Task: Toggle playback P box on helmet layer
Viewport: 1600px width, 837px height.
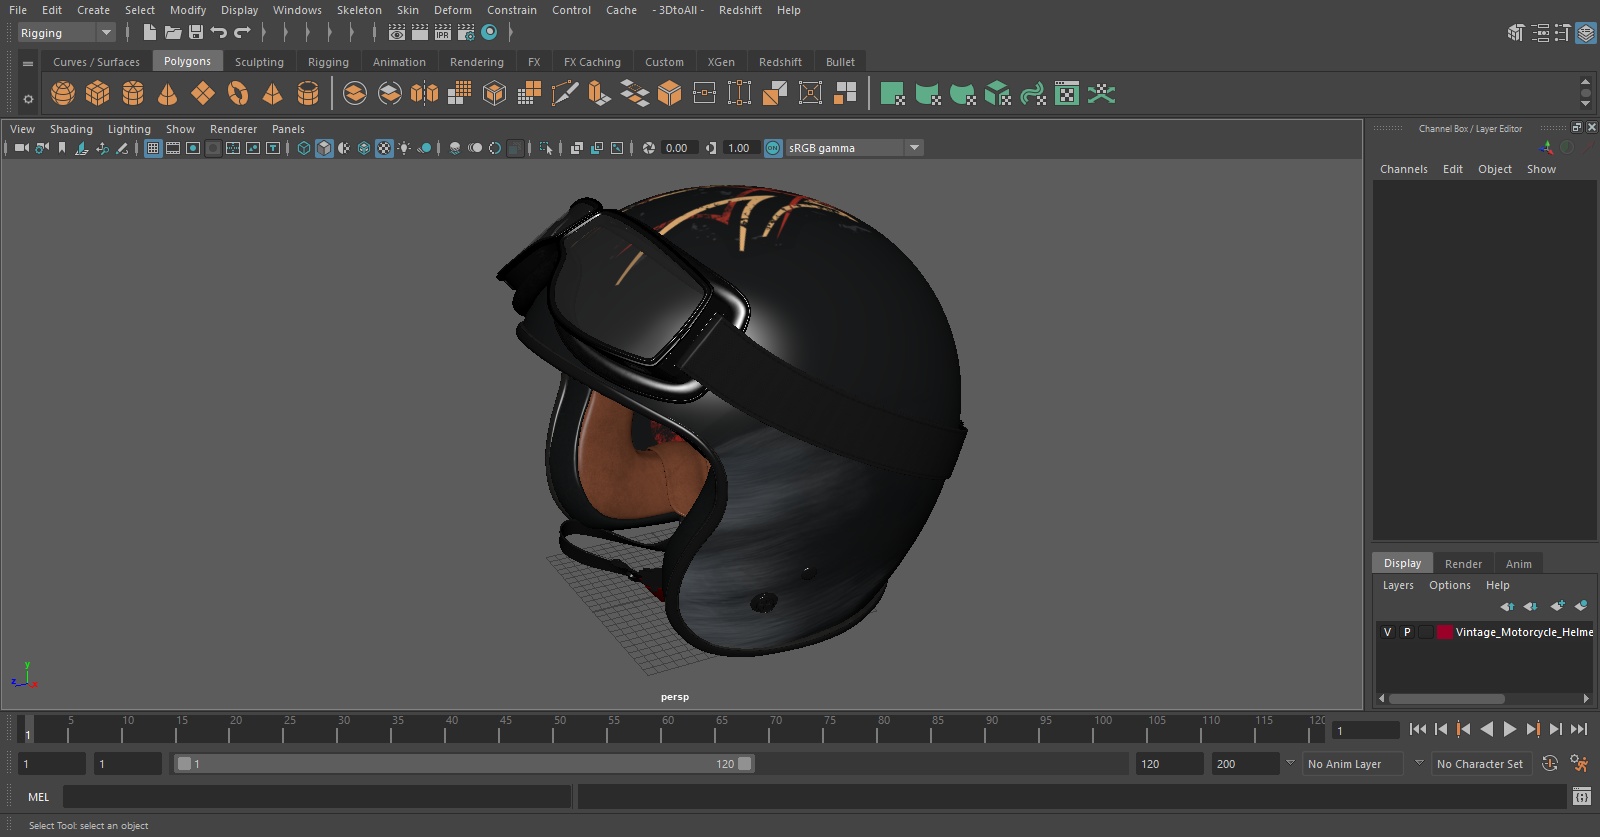Action: tap(1407, 632)
